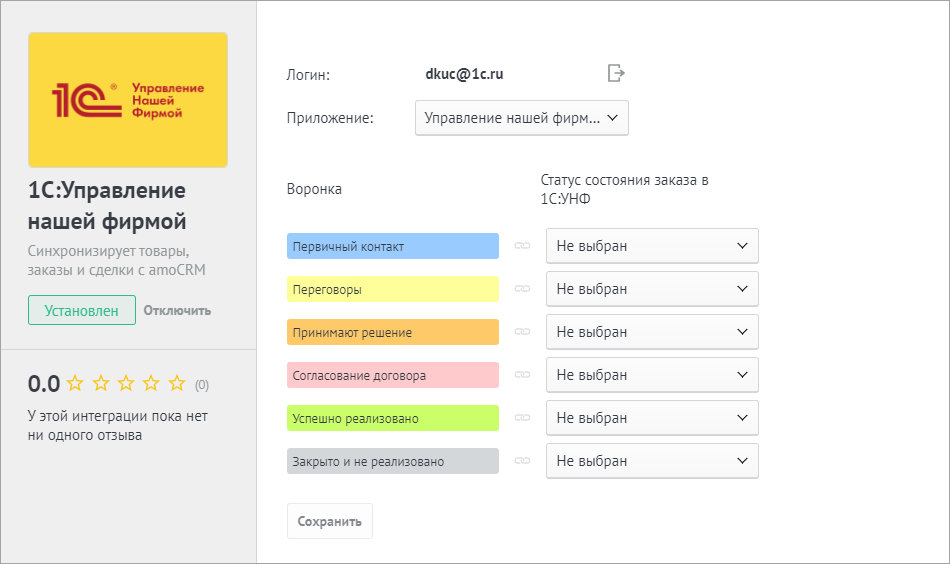Viewport: 950px width, 564px height.
Task: Open status dropdown for Переговоры
Action: pyautogui.click(x=652, y=289)
